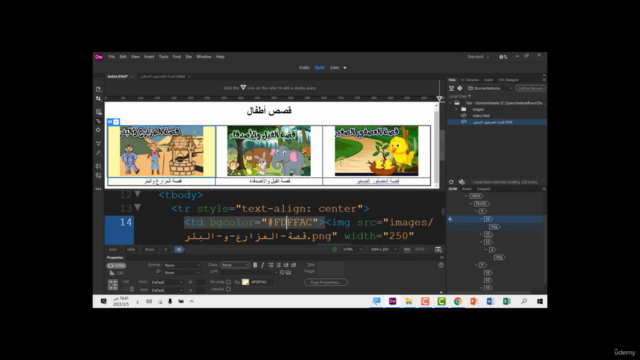The height and width of the screenshot is (360, 640).
Task: Expand the images folder
Action: tap(456, 109)
